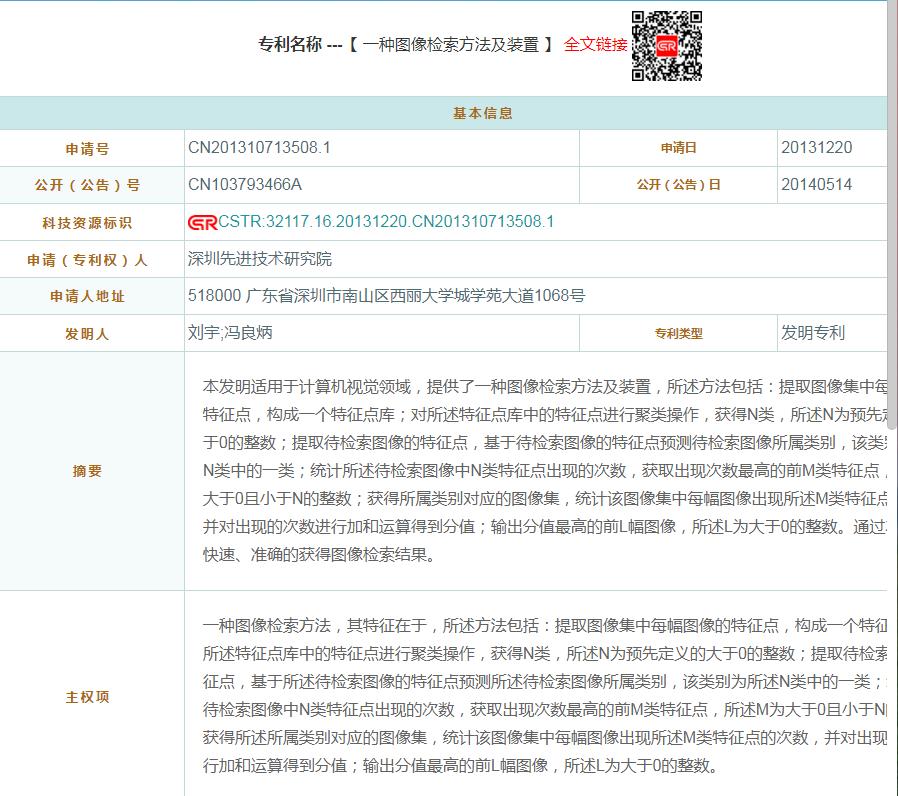
Task: Open the 全文链接 full-text link
Action: click(595, 45)
